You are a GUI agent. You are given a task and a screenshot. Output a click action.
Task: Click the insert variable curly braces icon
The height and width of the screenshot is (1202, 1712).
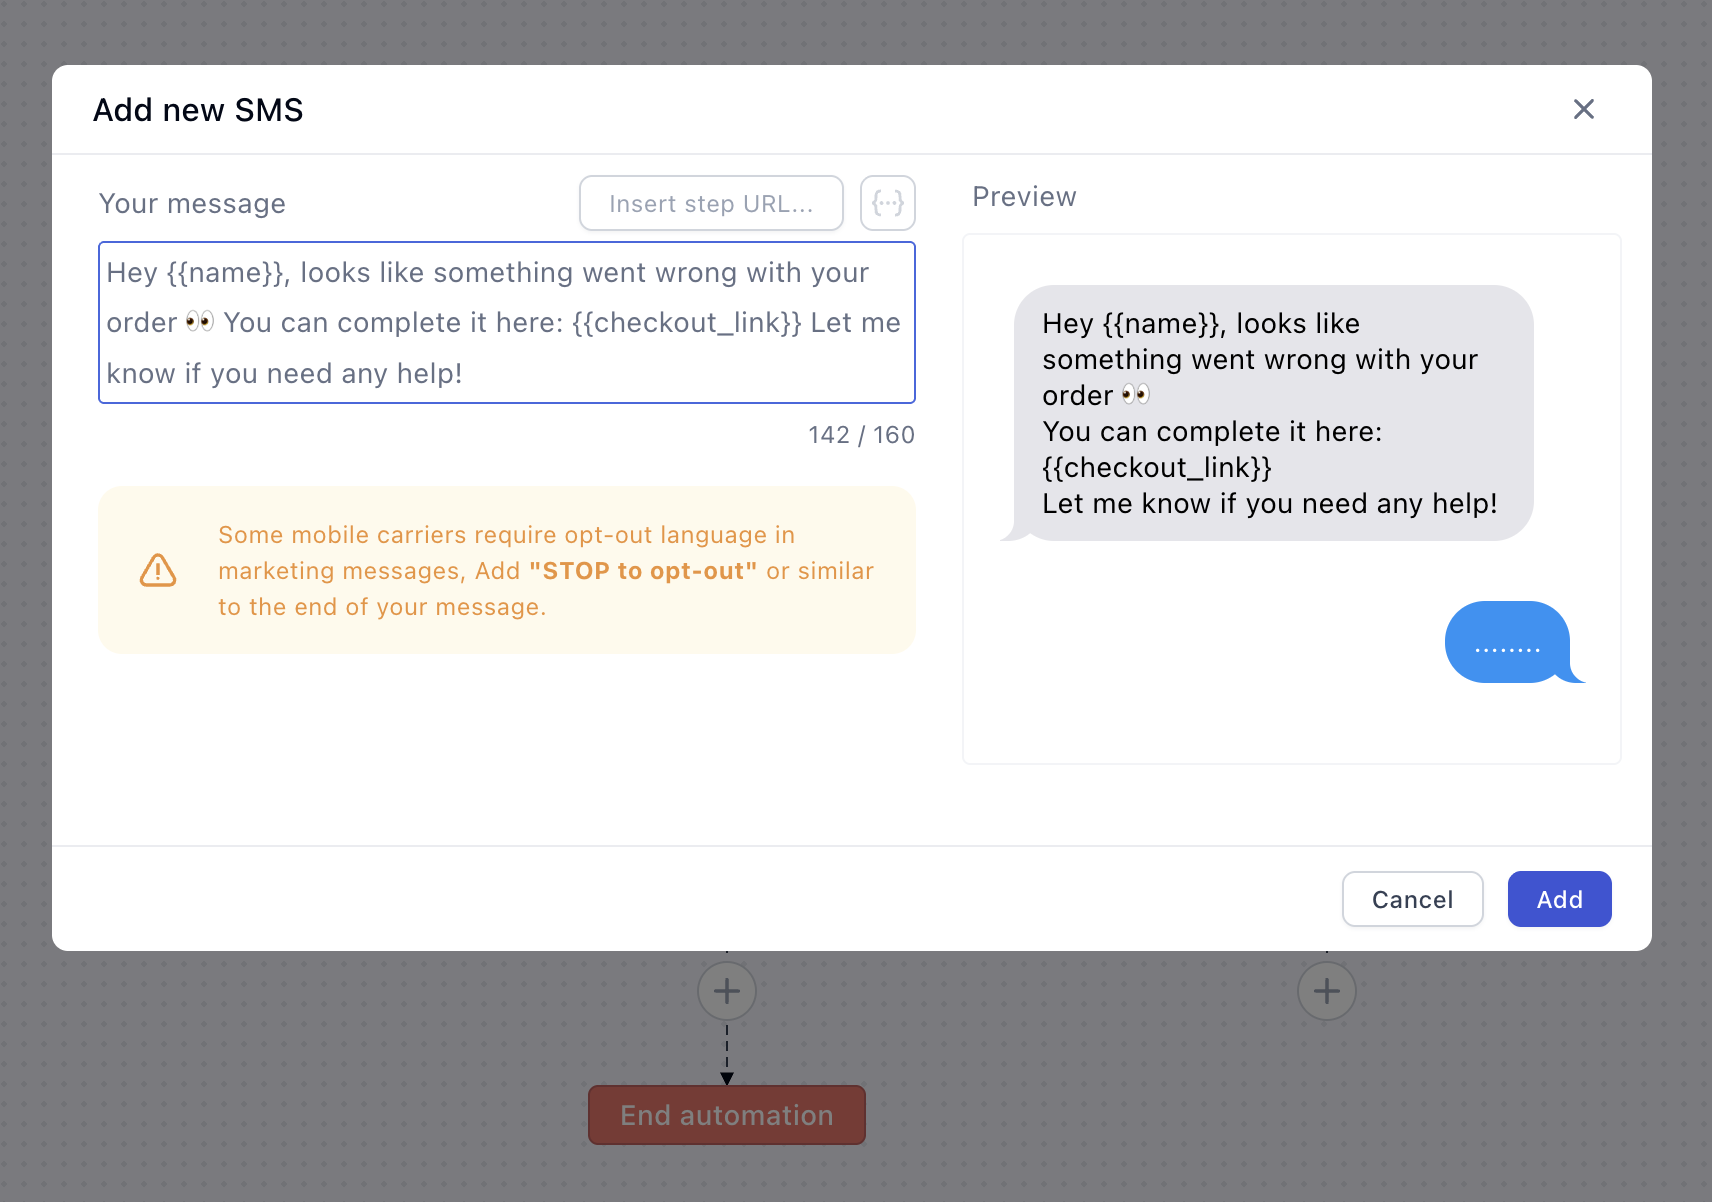tap(887, 204)
